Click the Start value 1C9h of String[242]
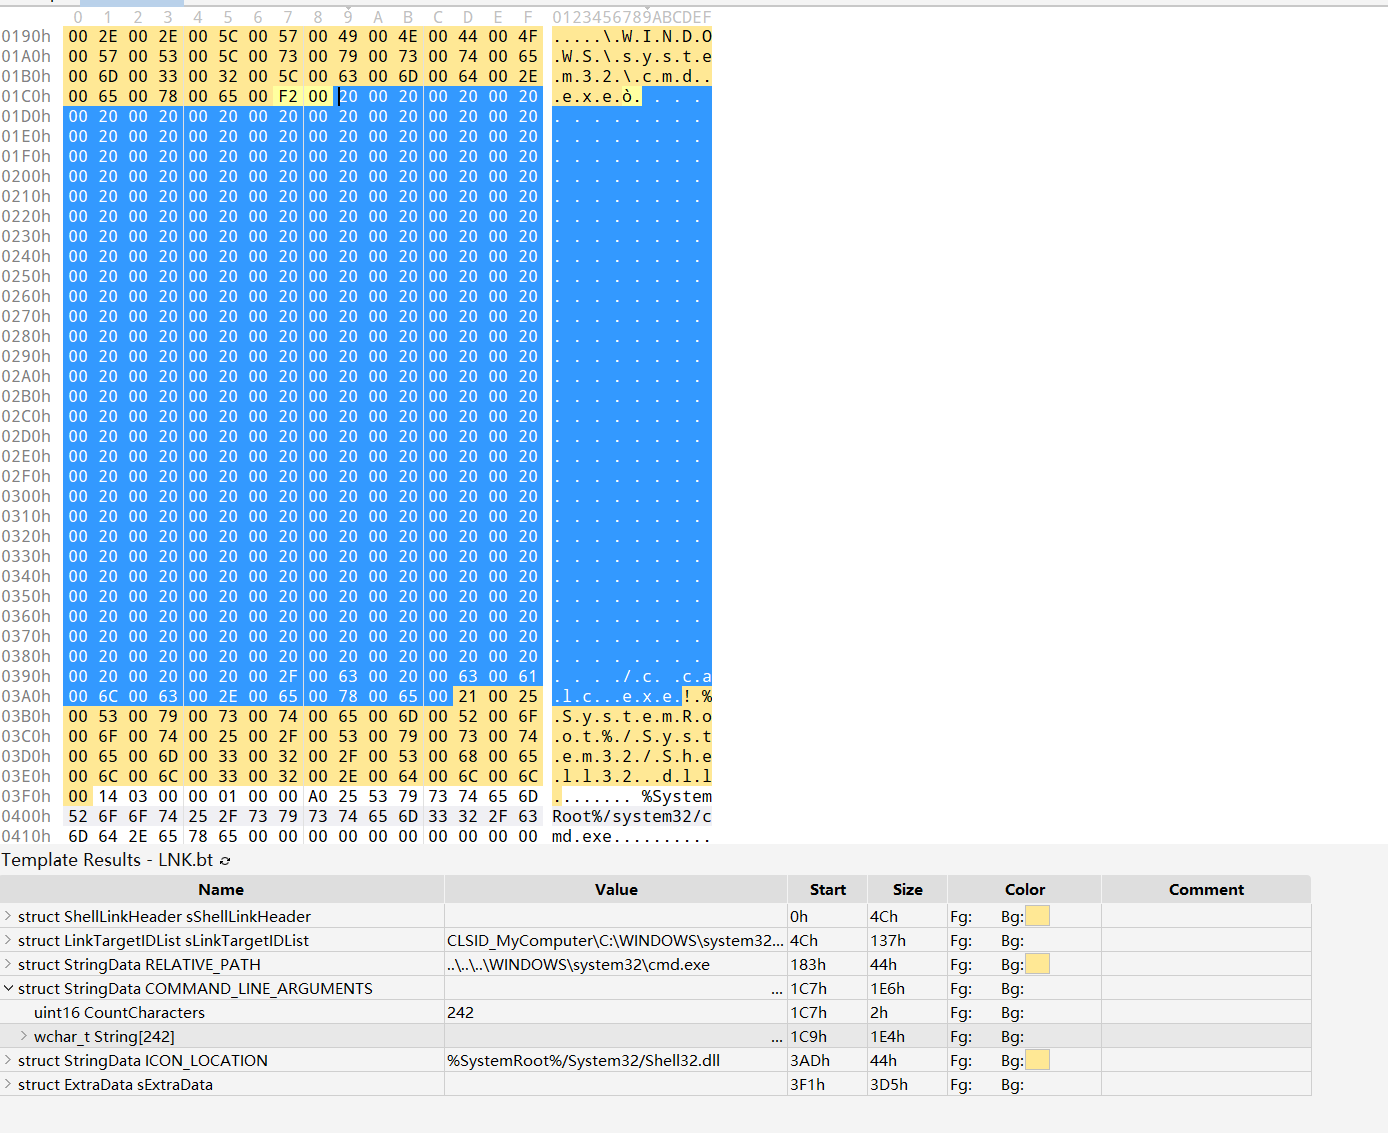 point(808,1036)
